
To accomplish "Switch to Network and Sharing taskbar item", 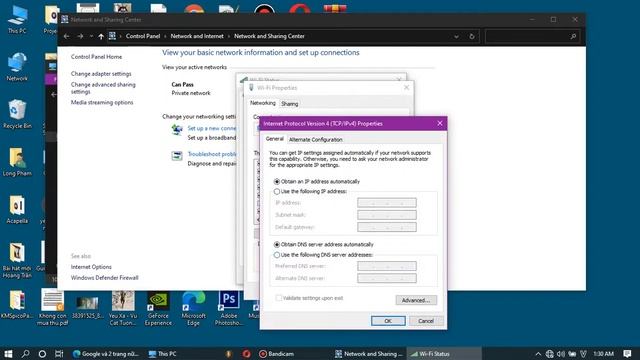I will (369, 353).
